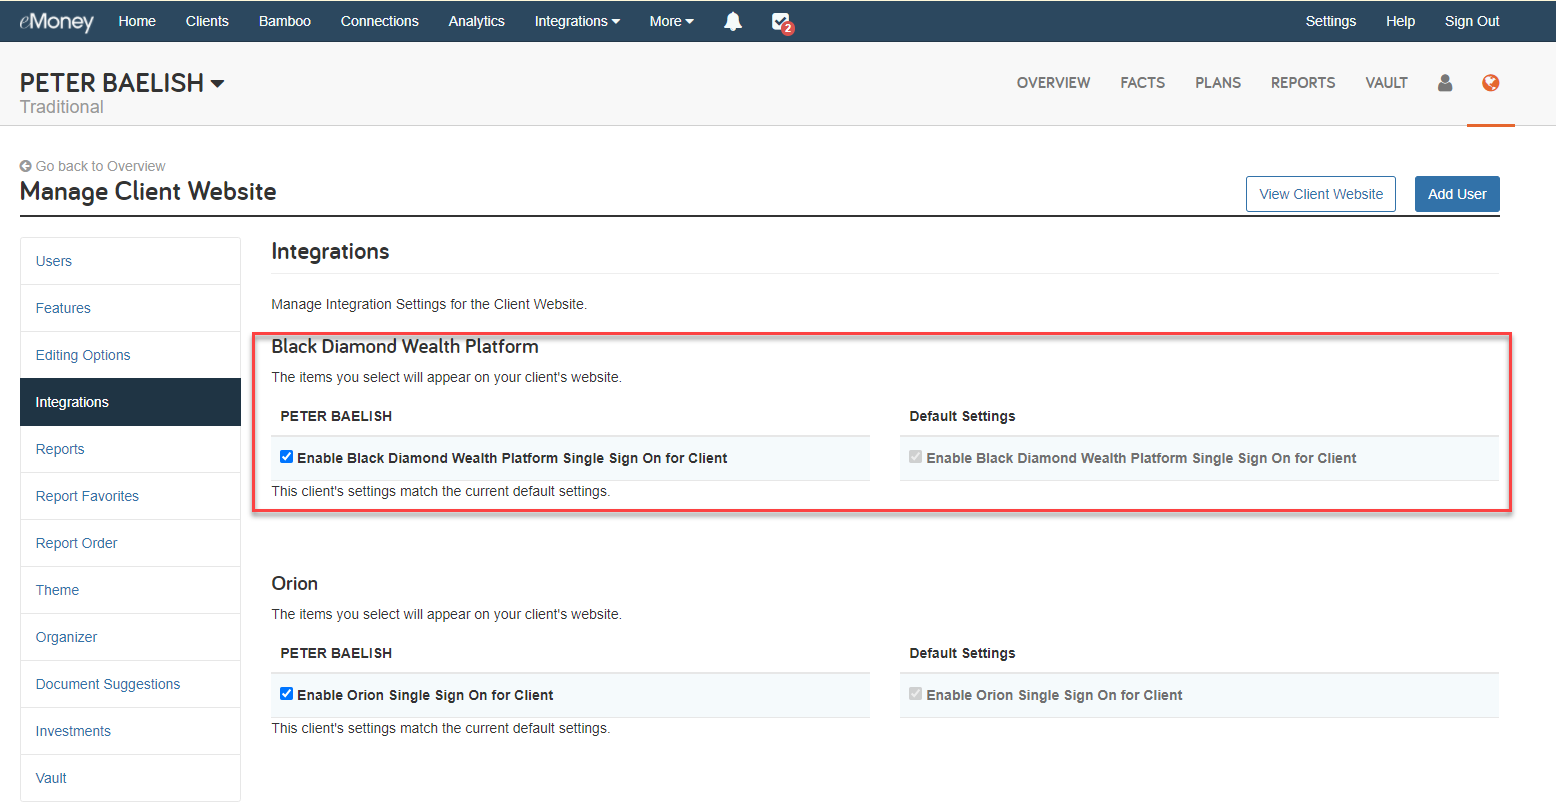The height and width of the screenshot is (807, 1556).
Task: Select Organizer in the sidebar
Action: (x=130, y=637)
